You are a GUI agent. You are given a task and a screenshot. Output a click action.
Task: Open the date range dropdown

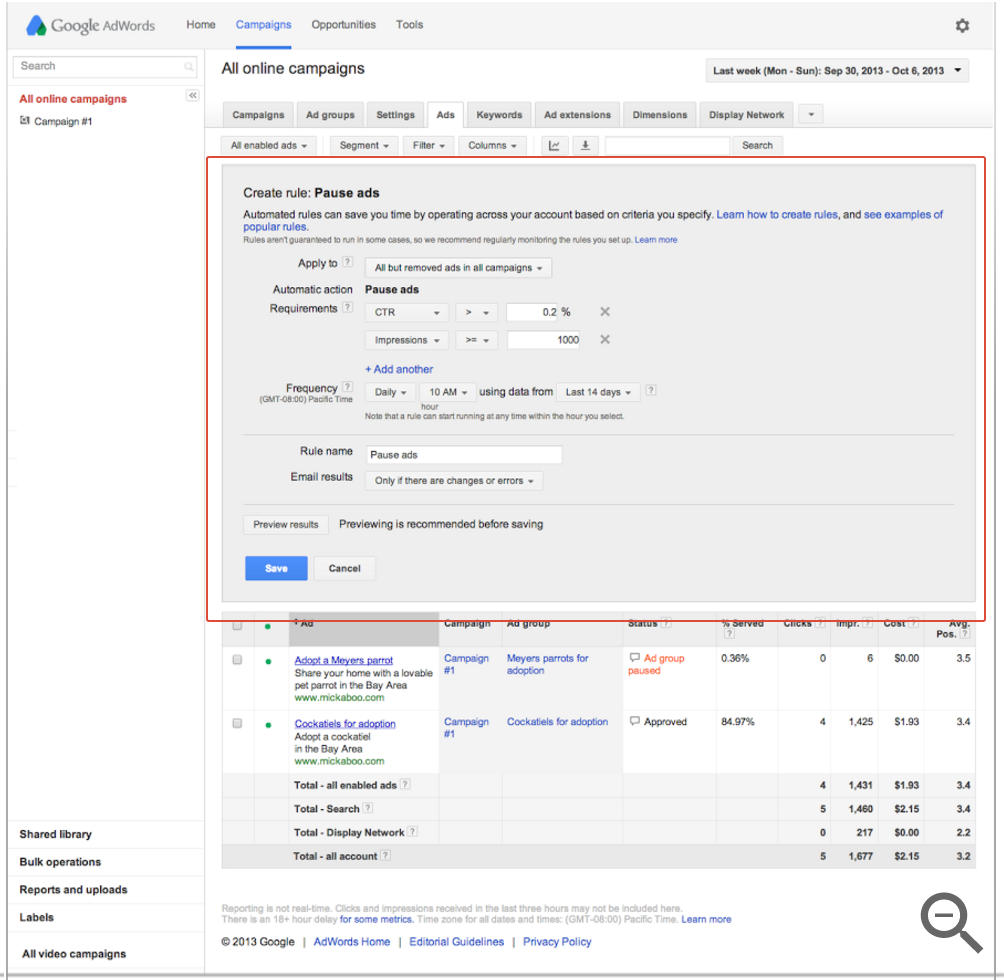coord(837,70)
